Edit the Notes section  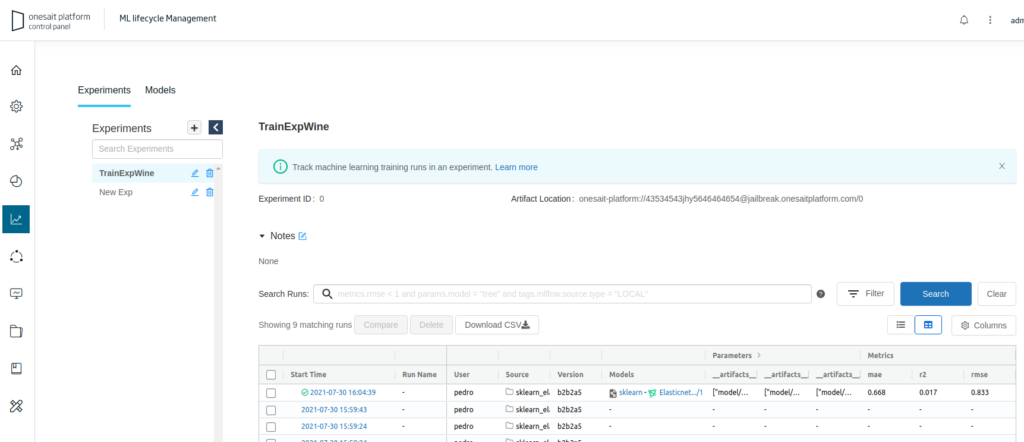[x=302, y=236]
